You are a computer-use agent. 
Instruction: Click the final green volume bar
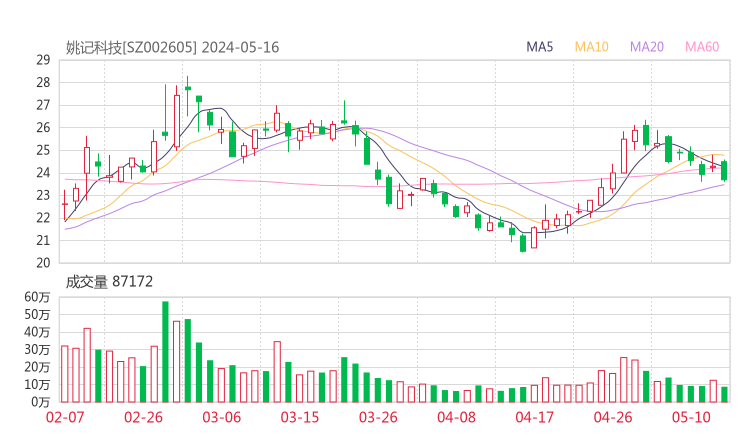724,395
